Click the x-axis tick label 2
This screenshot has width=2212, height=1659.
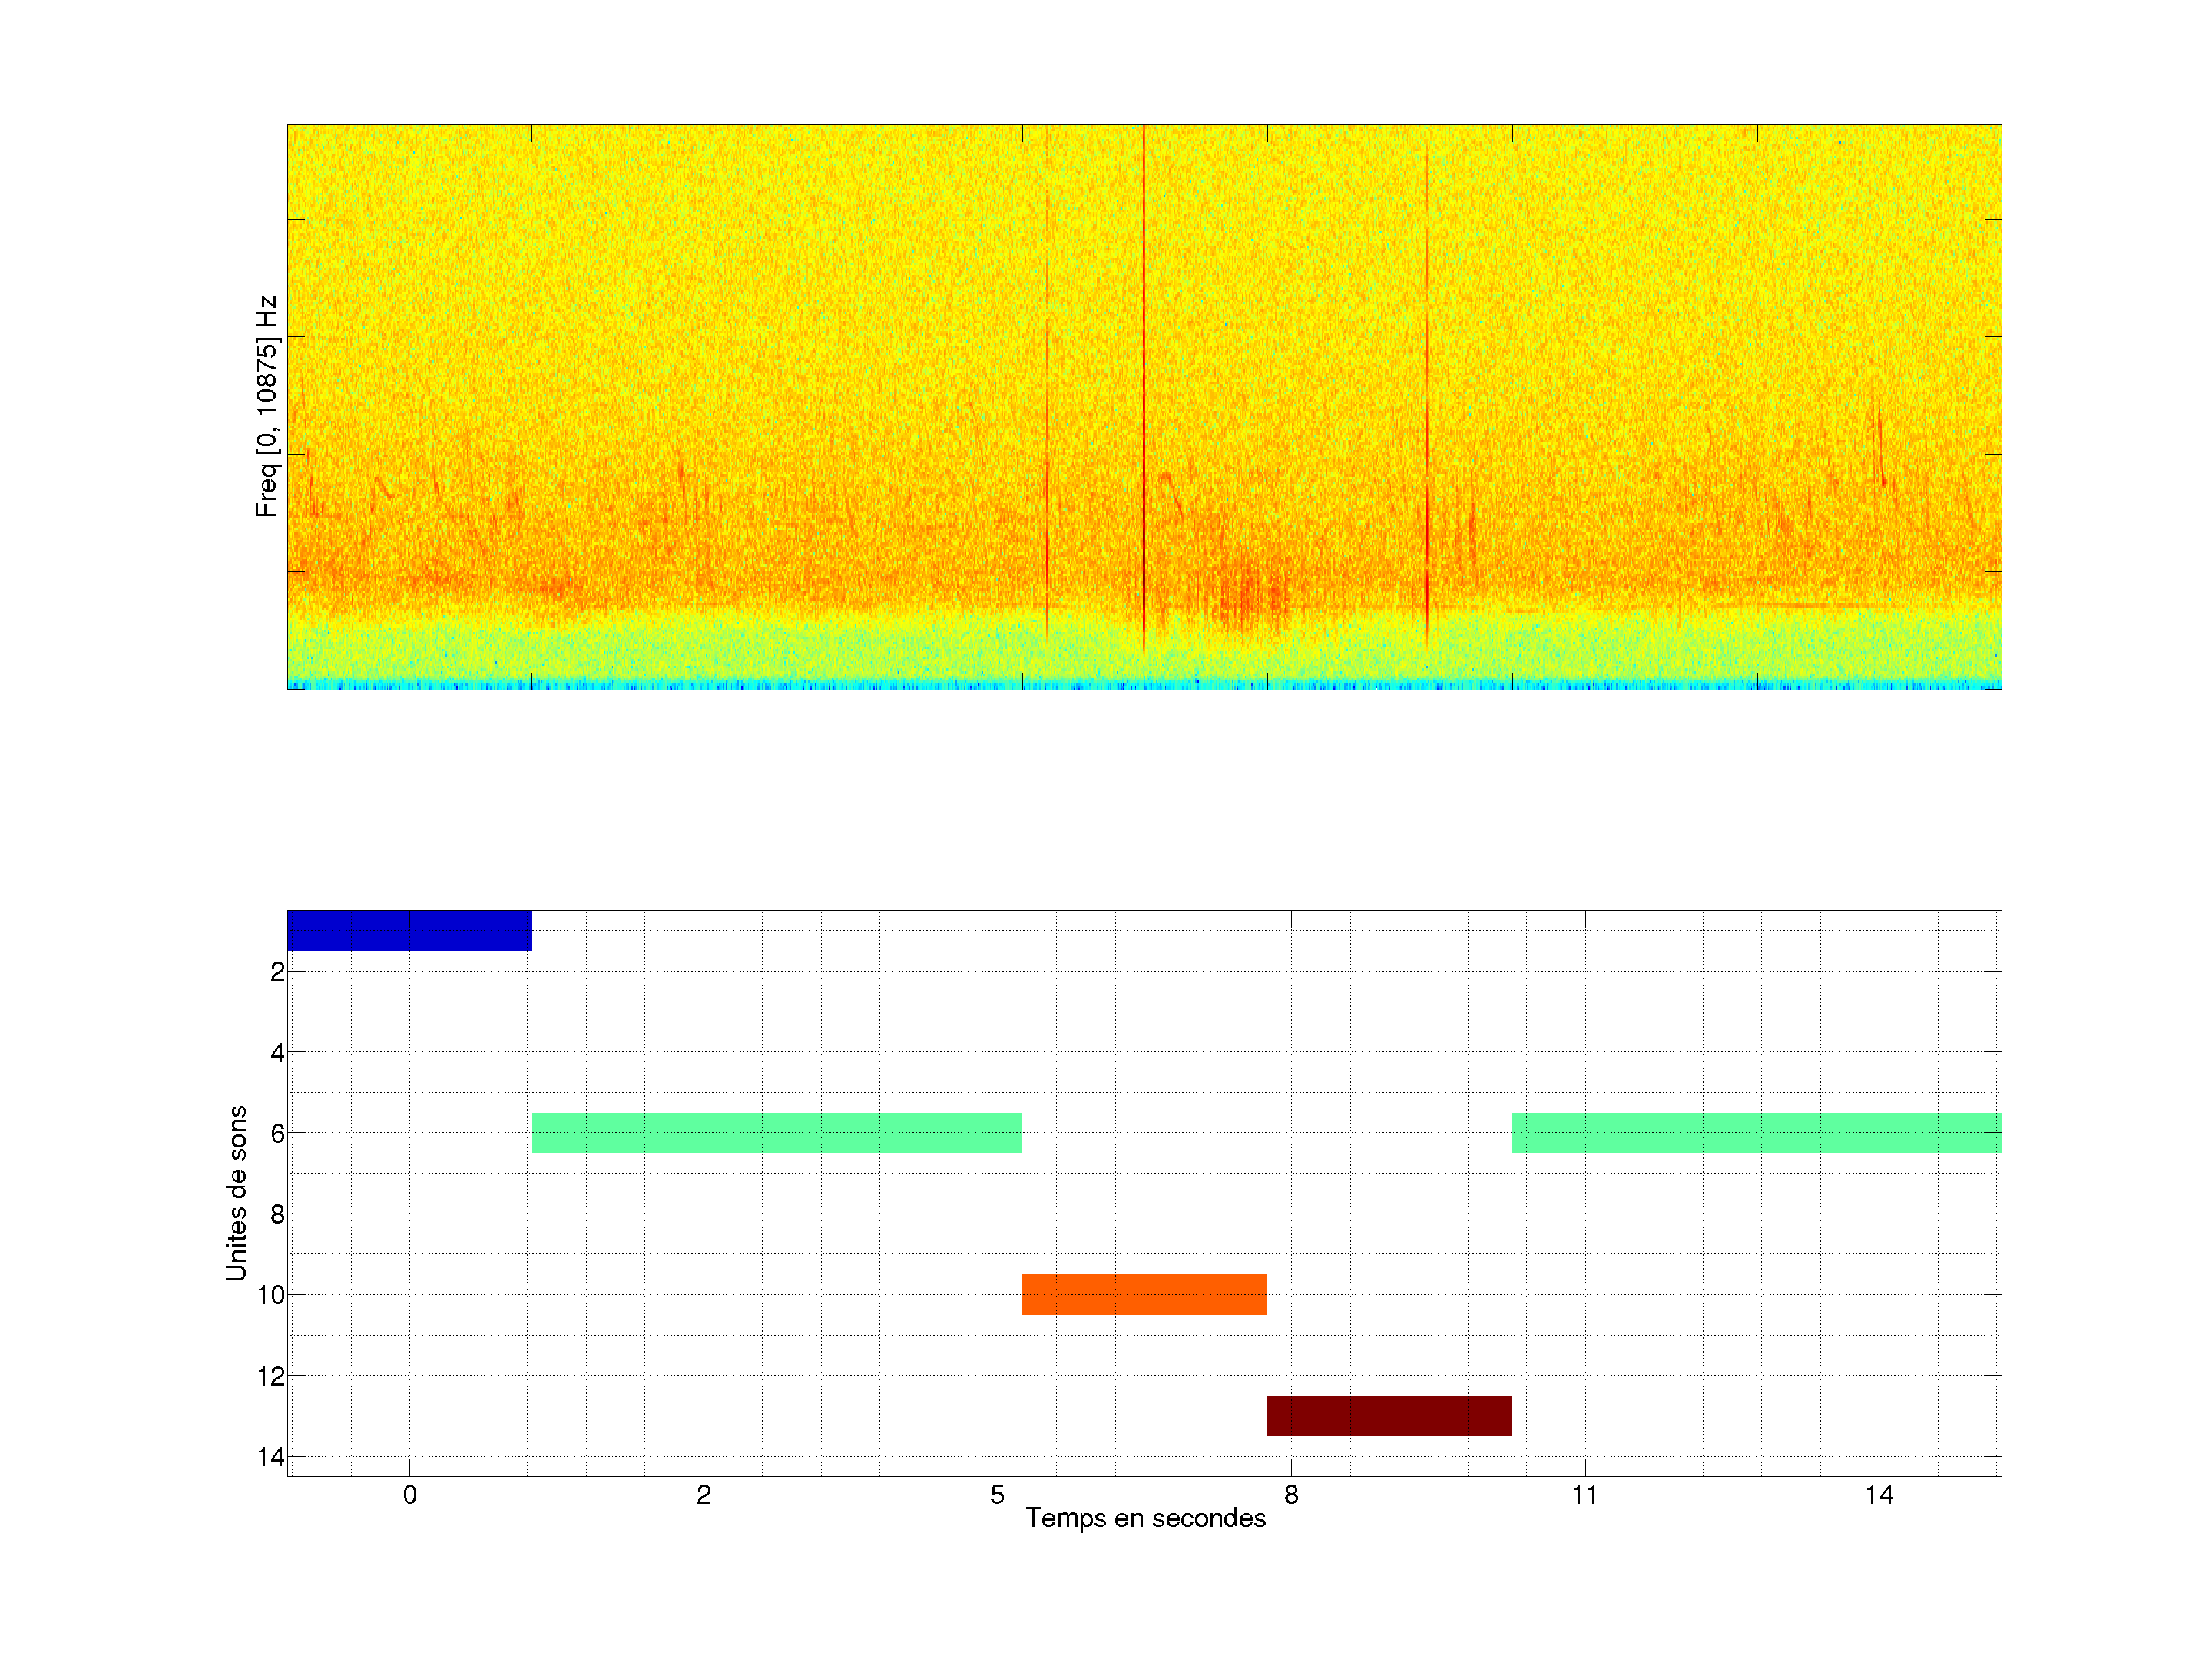pyautogui.click(x=704, y=1495)
